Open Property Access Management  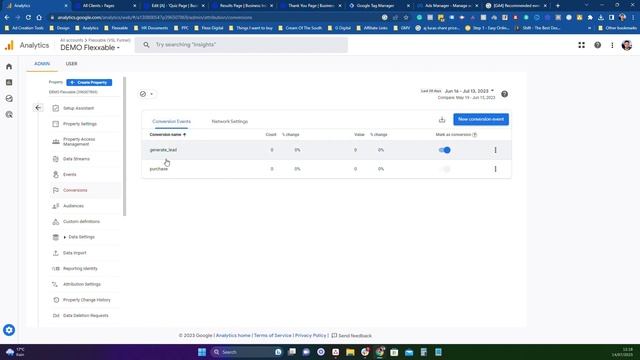pos(79,142)
